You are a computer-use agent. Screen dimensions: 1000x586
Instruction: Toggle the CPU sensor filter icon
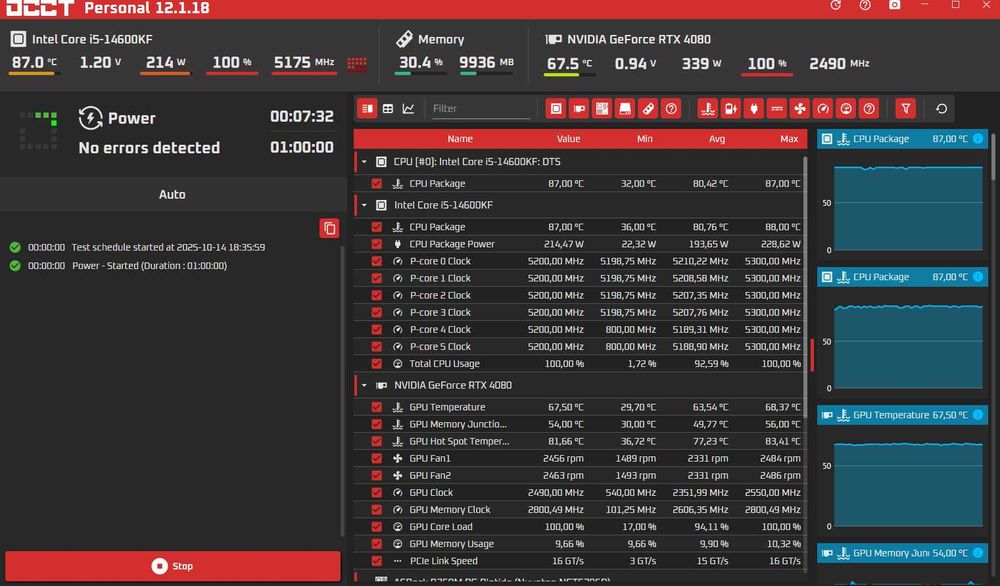[556, 108]
